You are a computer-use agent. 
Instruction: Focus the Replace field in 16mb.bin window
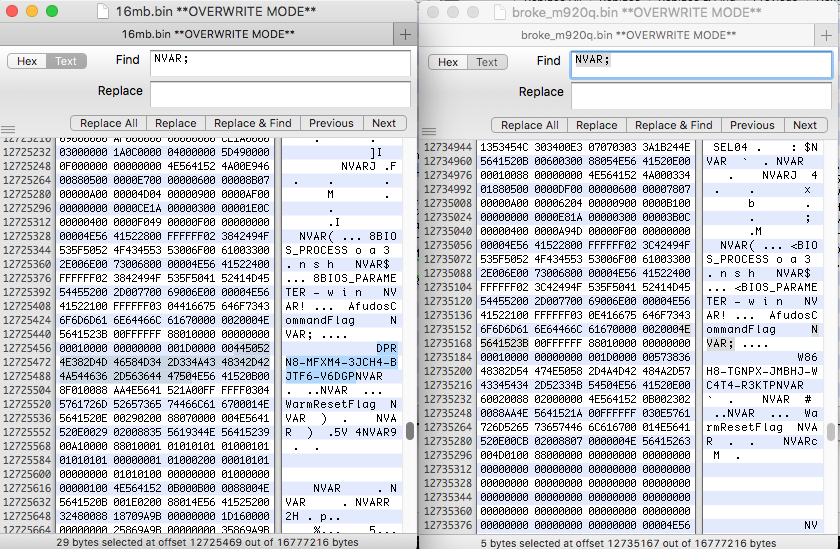click(280, 94)
